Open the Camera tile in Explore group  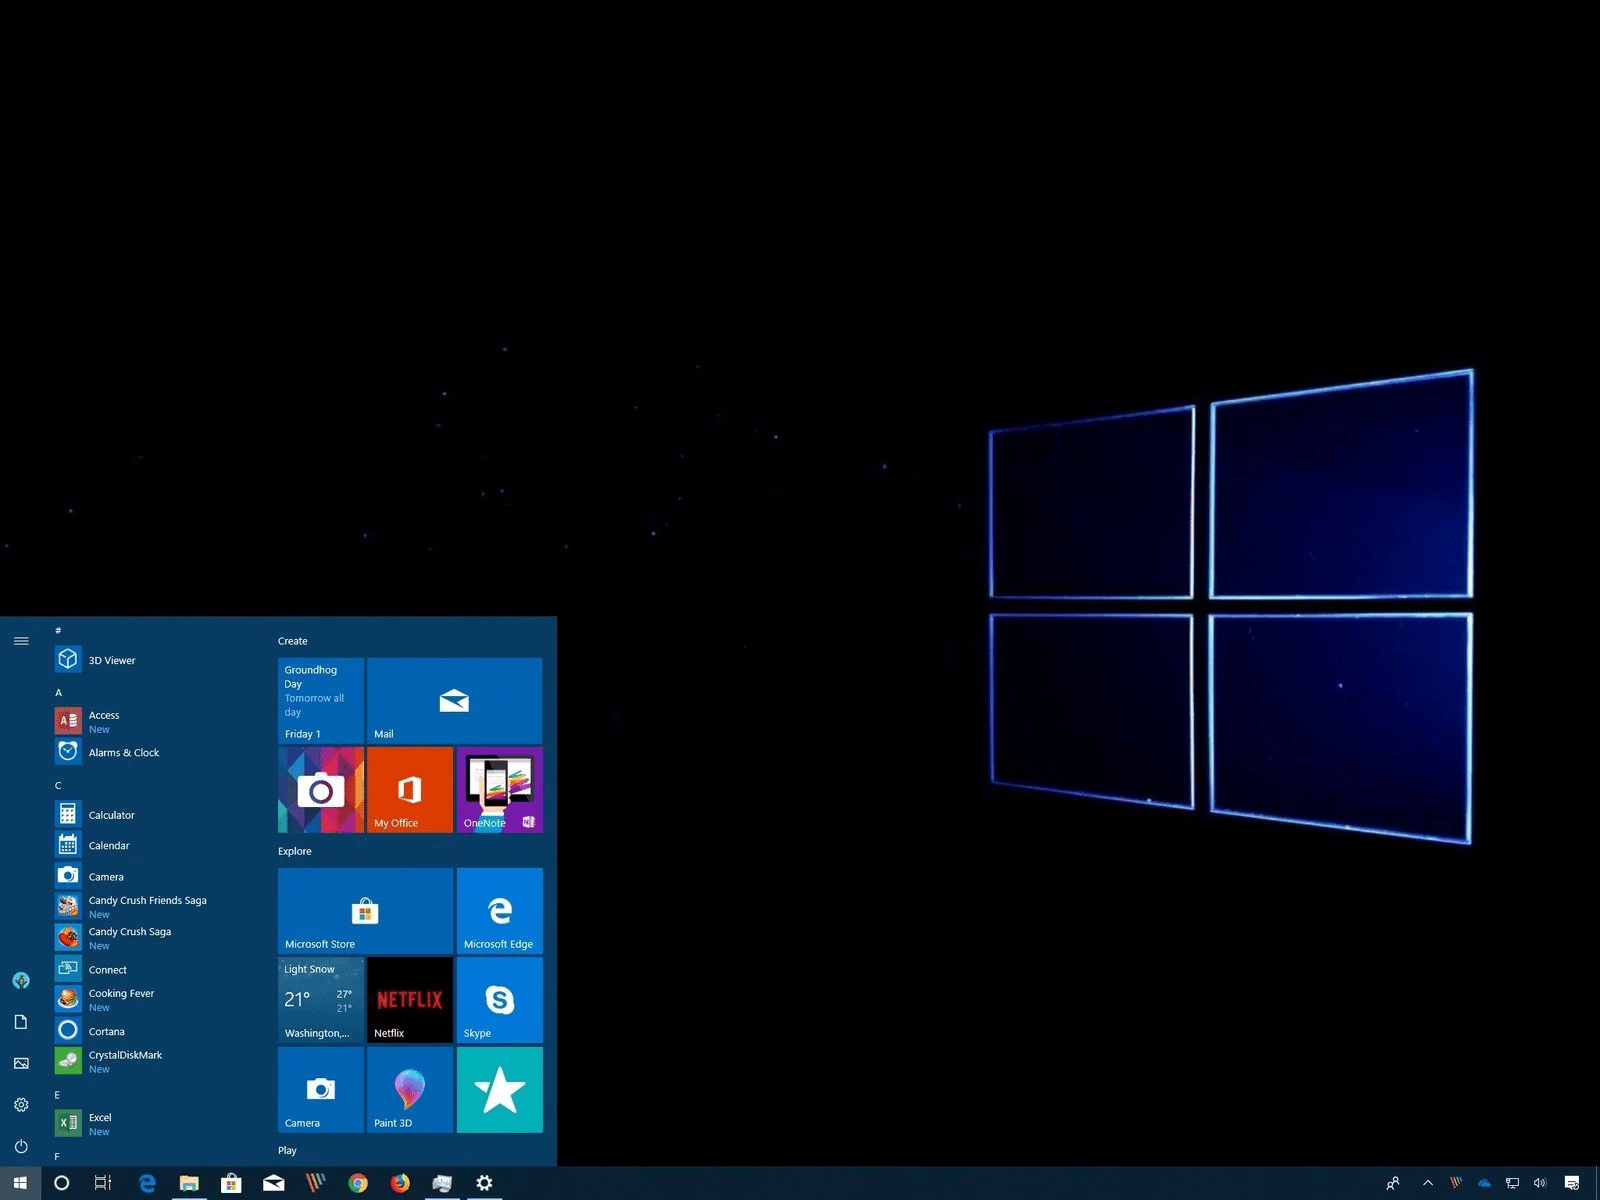pos(321,1090)
